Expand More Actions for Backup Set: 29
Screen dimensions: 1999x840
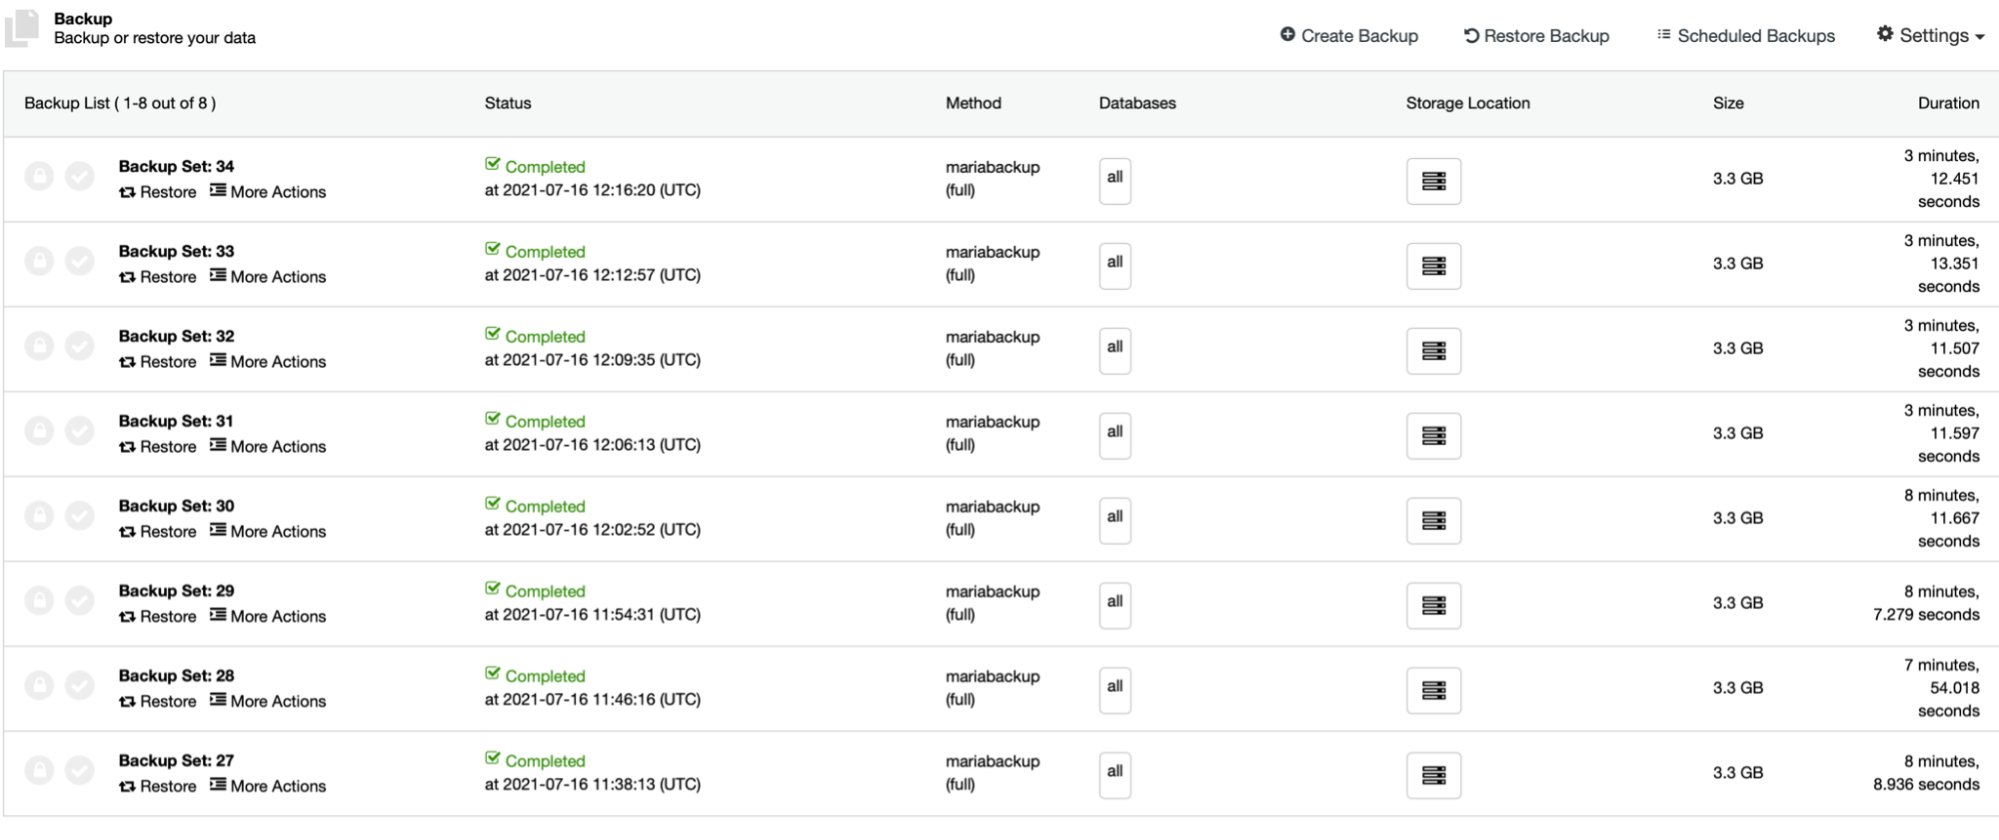268,617
